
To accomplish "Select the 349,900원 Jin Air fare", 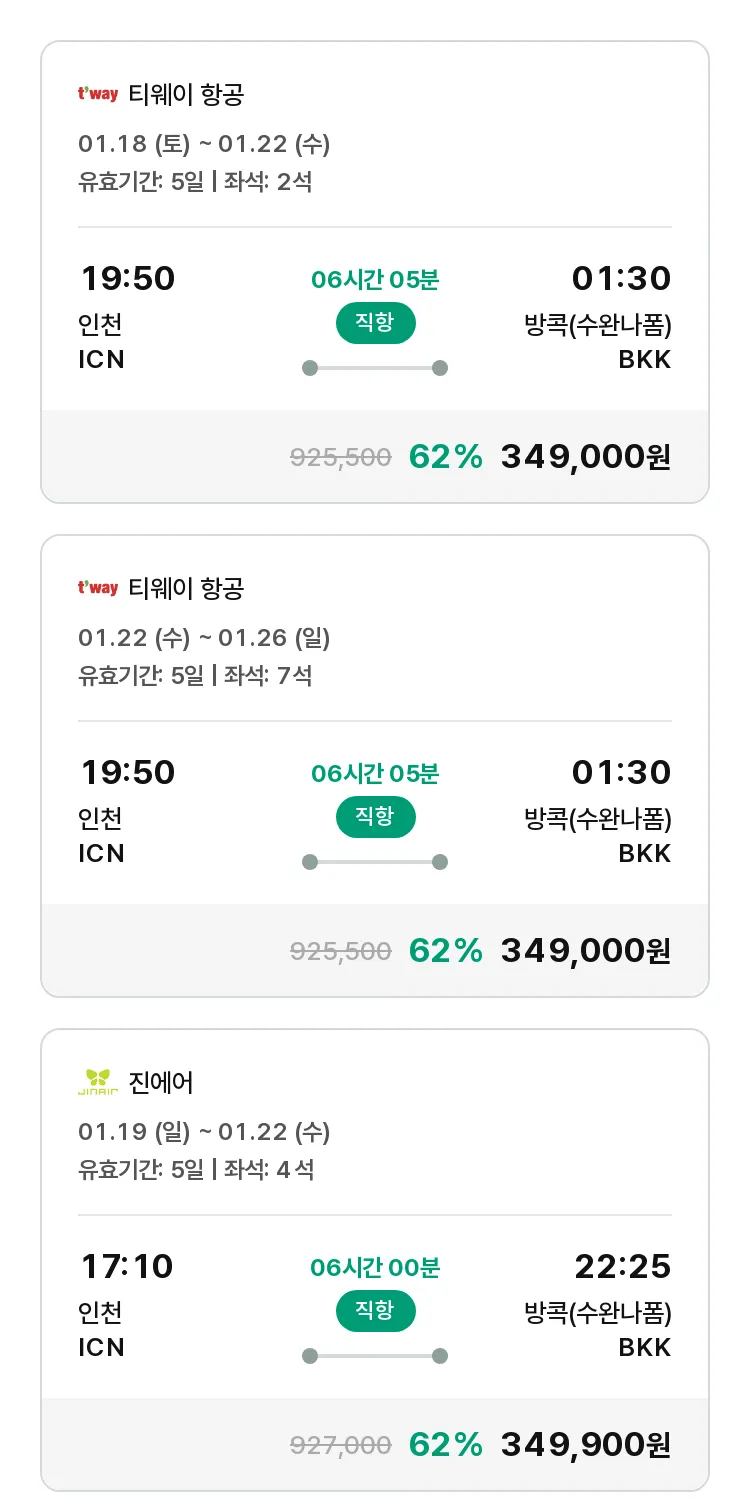I will (585, 1444).
